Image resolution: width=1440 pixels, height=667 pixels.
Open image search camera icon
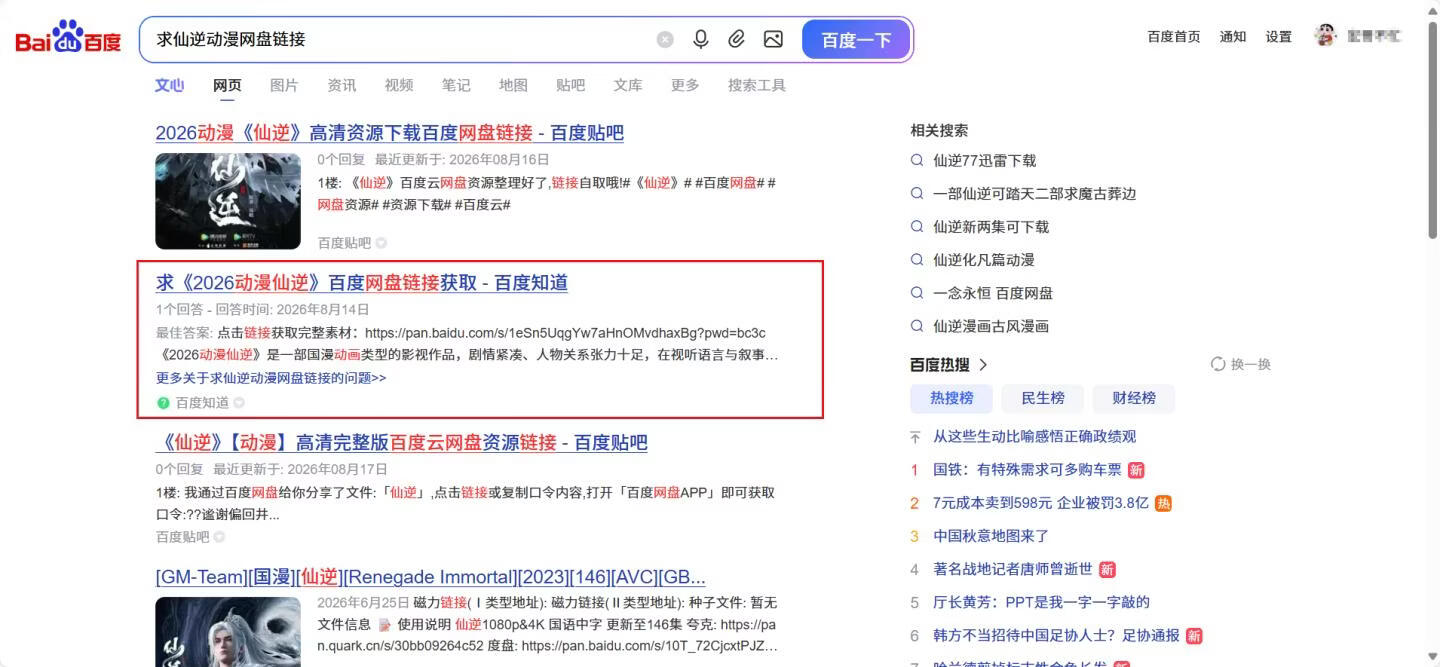click(x=773, y=39)
